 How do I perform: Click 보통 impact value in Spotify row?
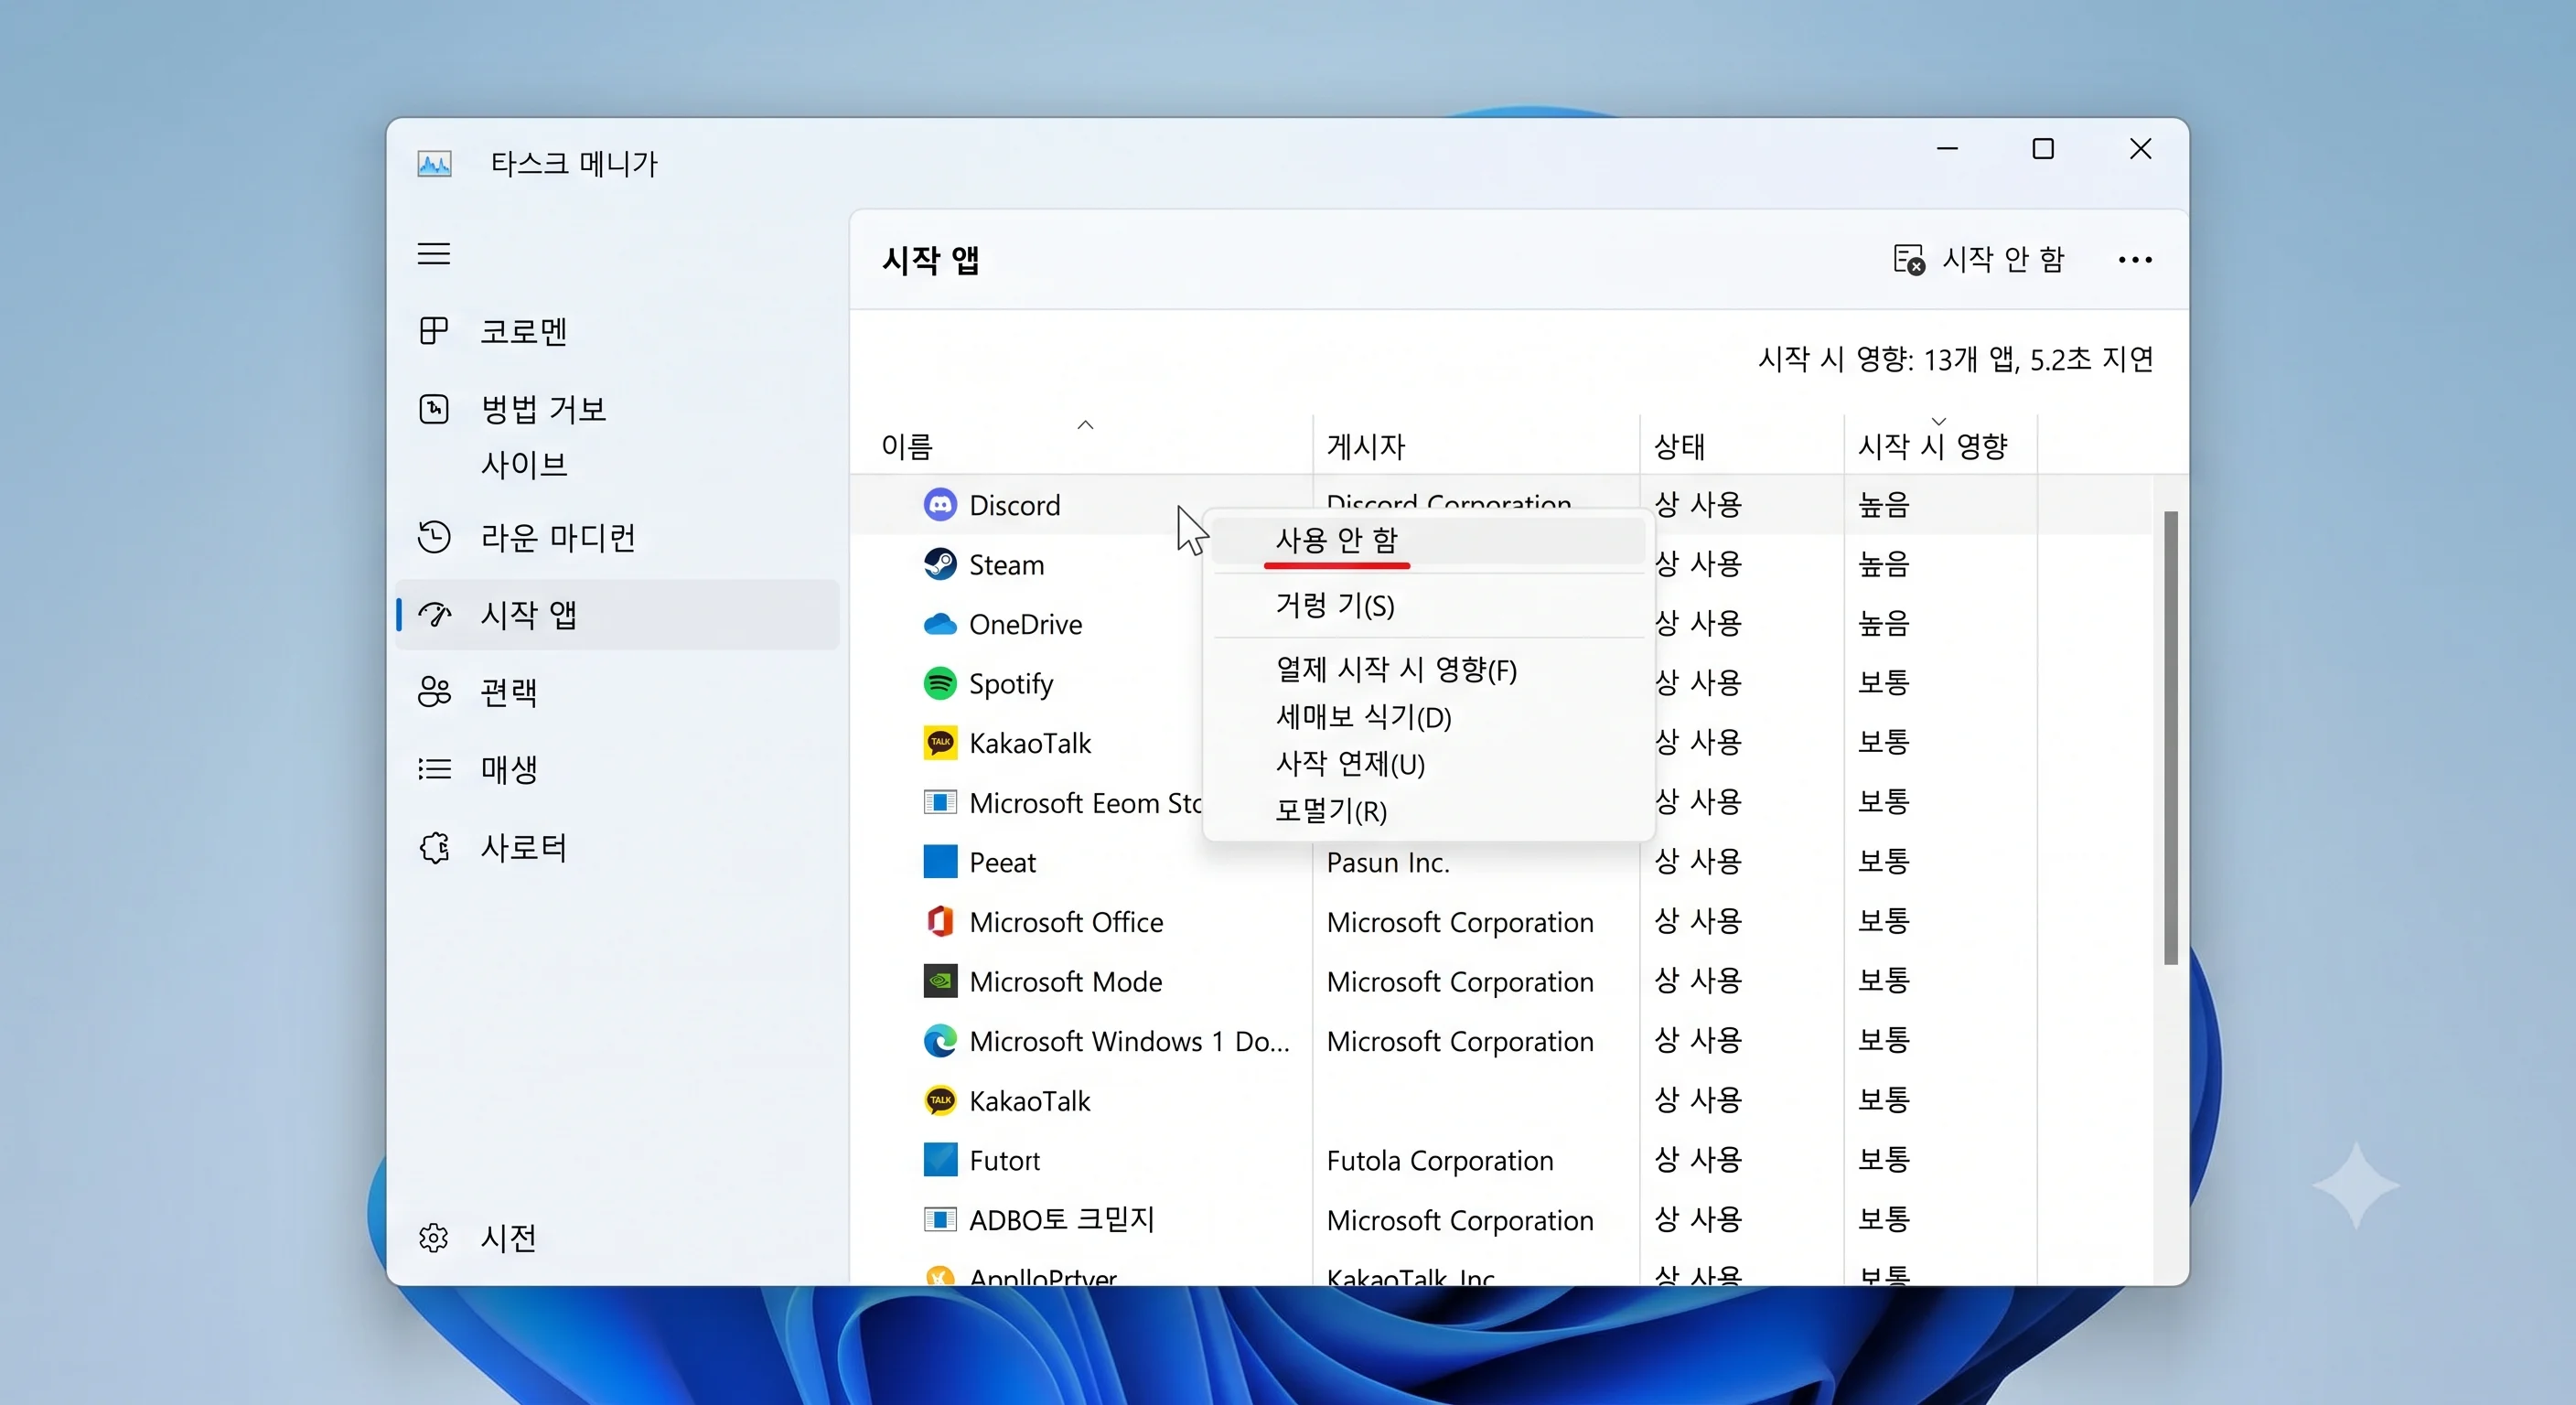pyautogui.click(x=1883, y=684)
